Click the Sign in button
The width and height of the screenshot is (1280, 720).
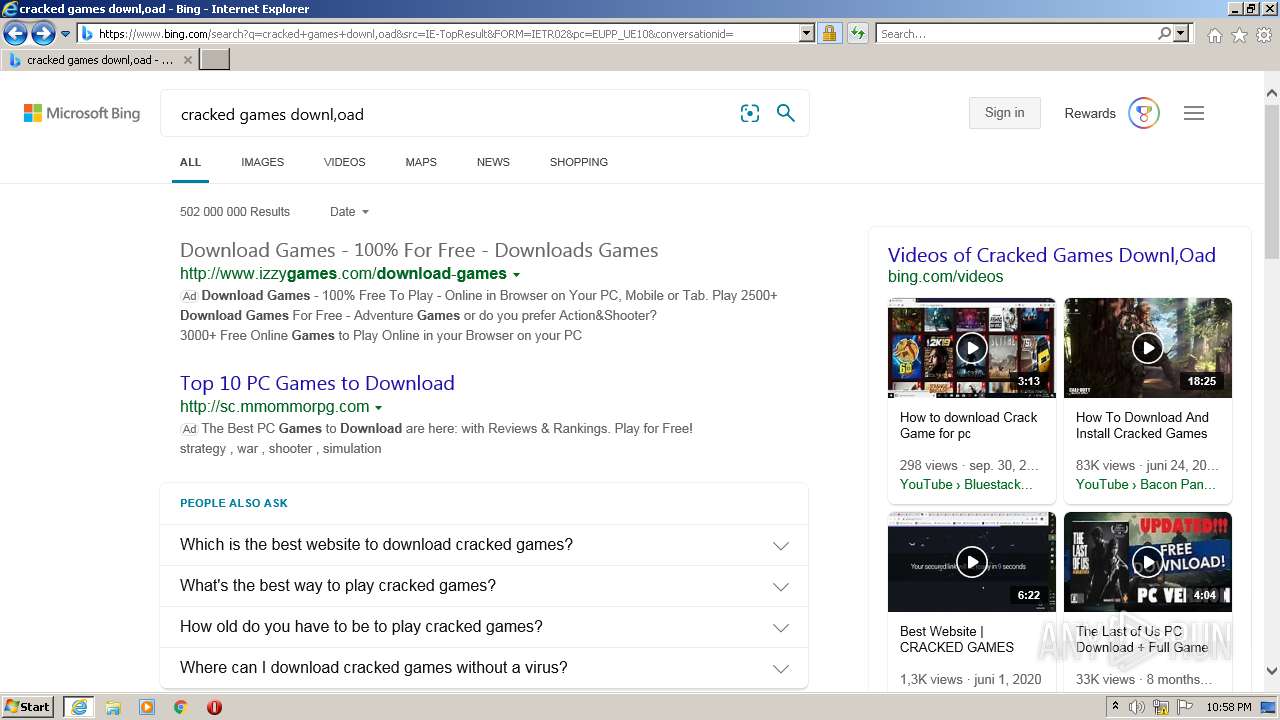pos(1004,113)
